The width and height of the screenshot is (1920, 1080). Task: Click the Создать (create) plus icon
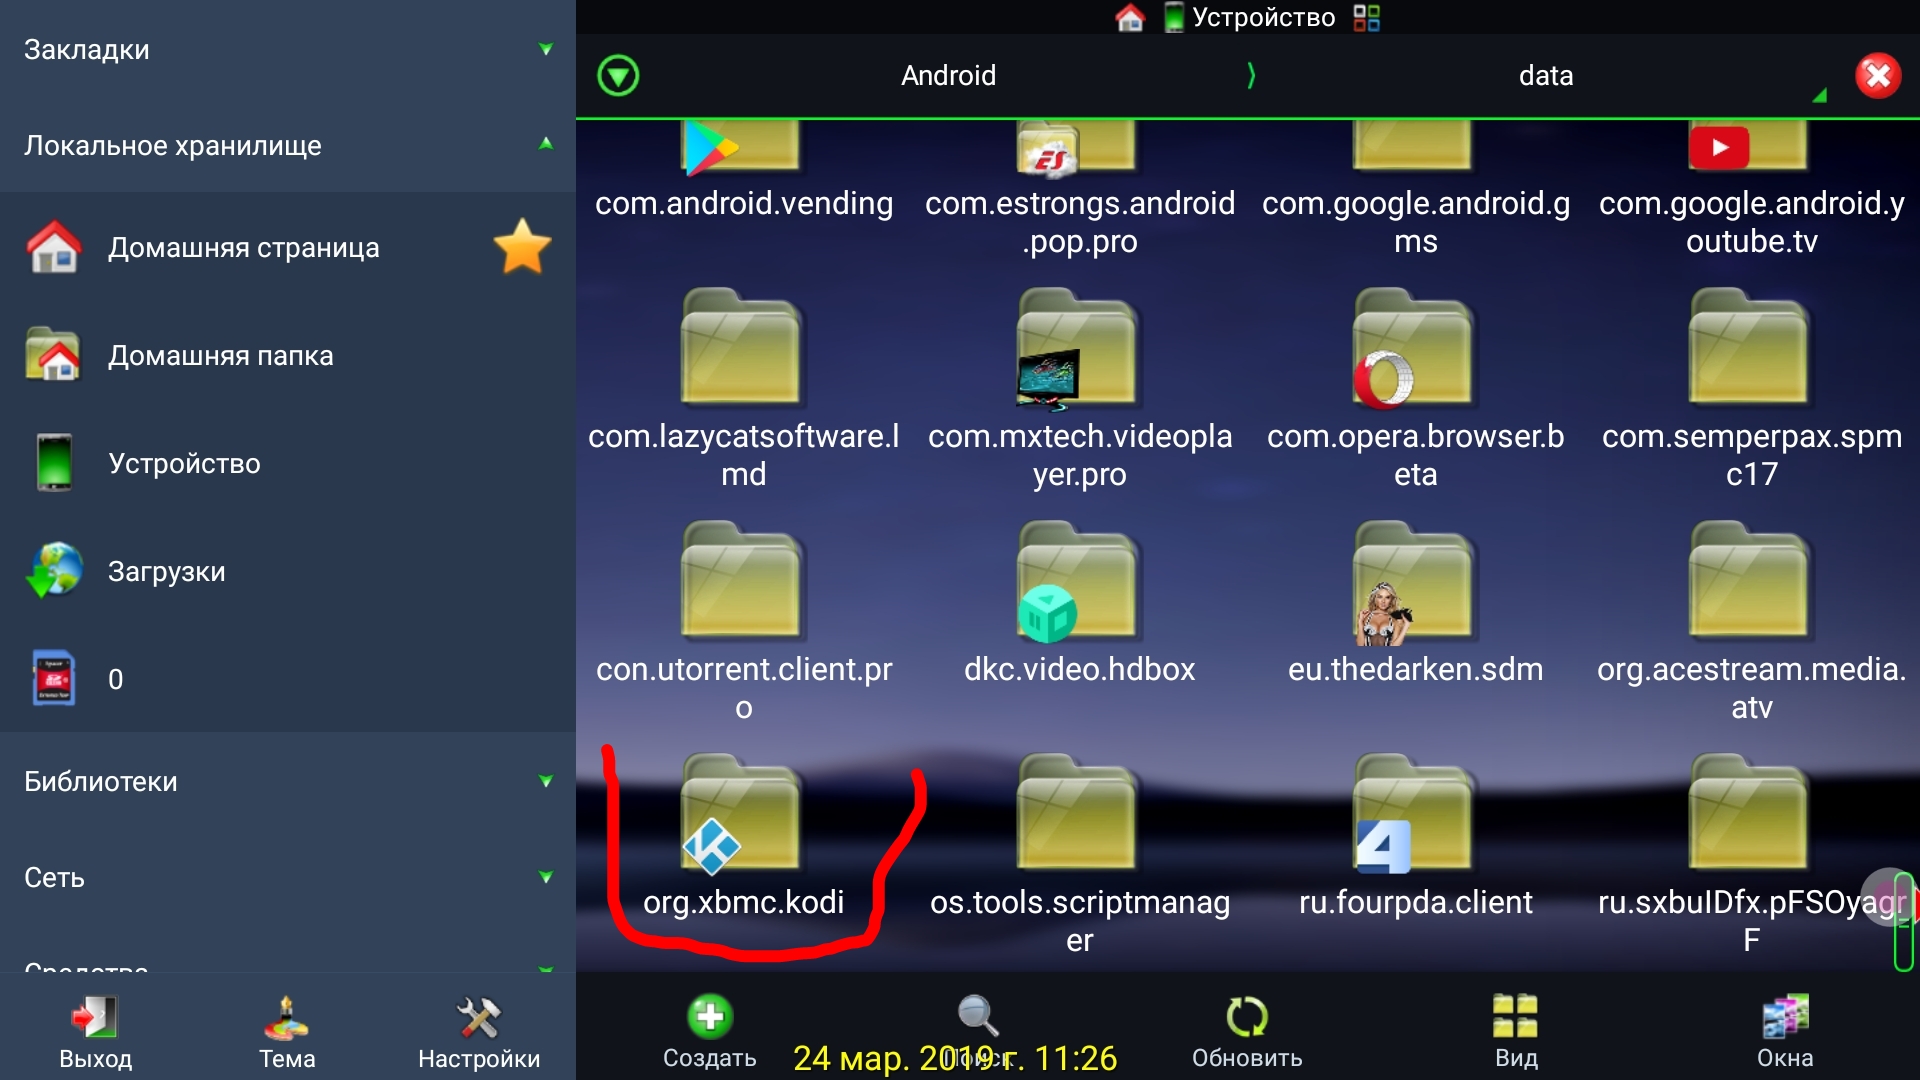pyautogui.click(x=710, y=1017)
